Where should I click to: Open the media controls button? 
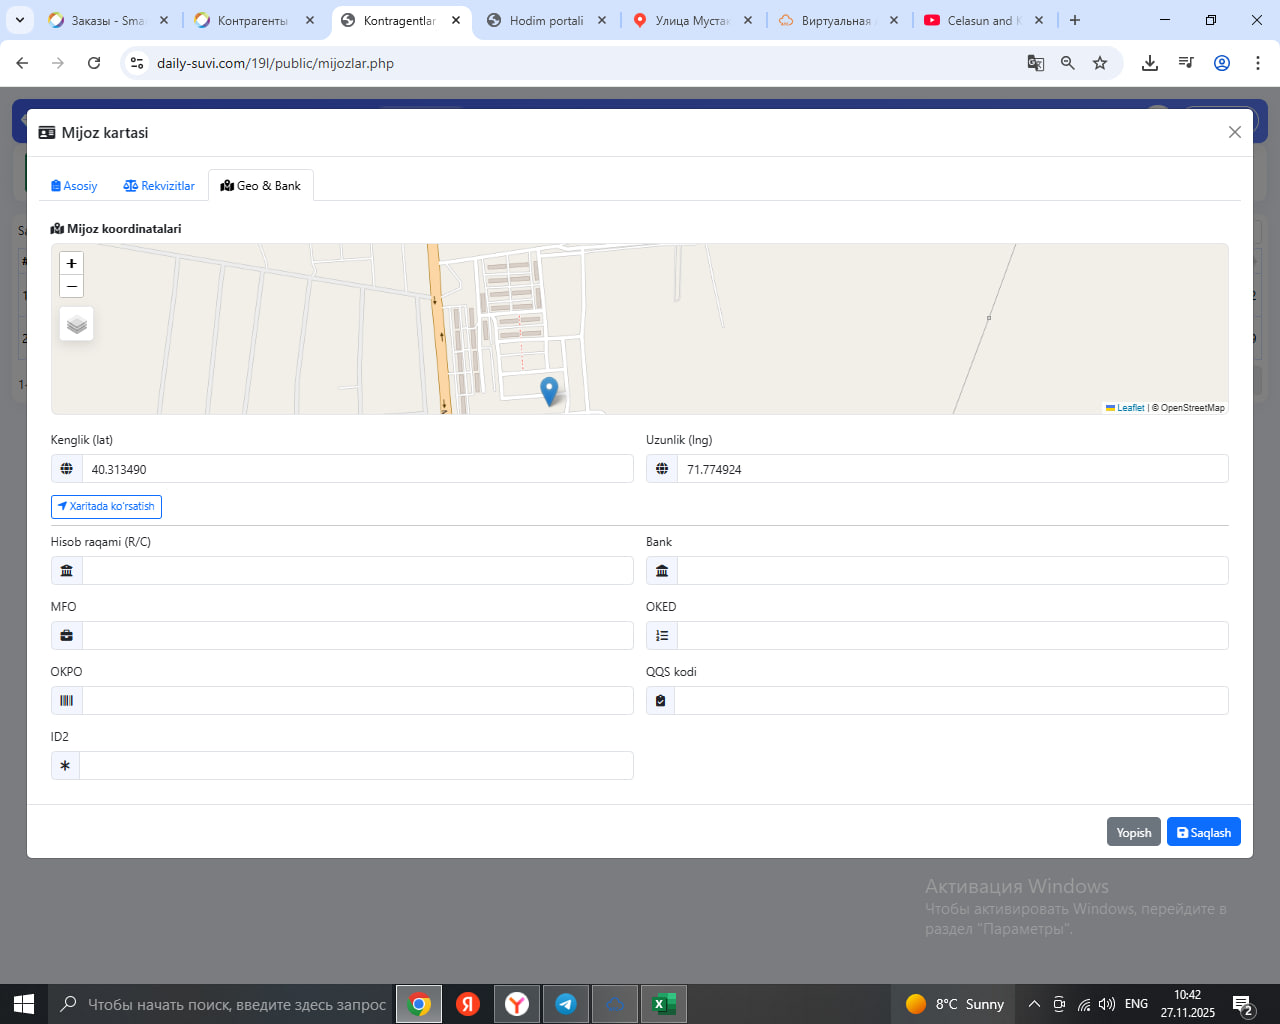[1186, 63]
